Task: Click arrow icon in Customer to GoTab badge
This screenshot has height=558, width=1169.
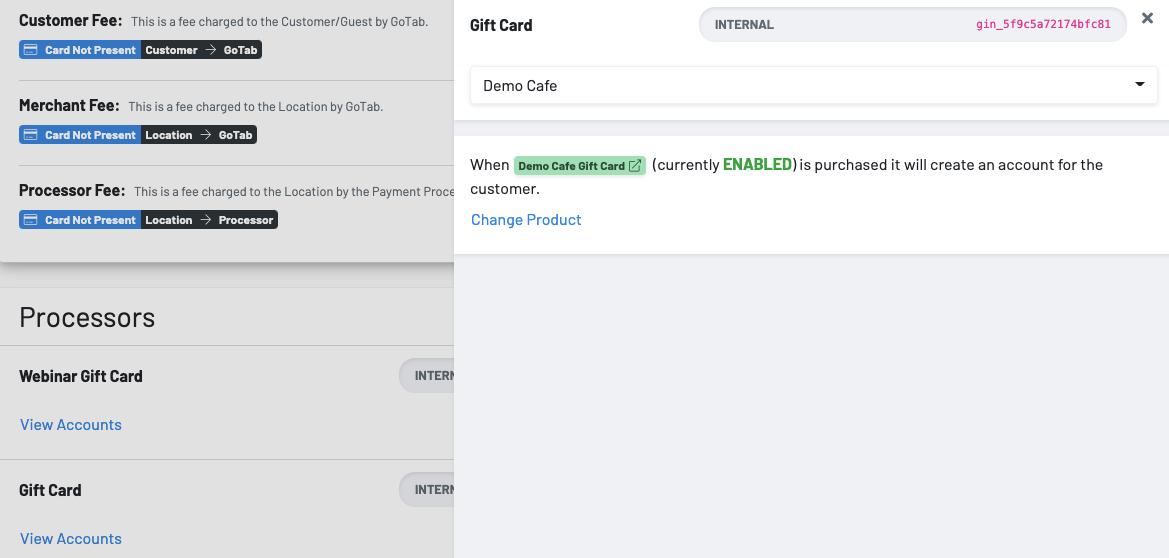Action: pos(210,50)
